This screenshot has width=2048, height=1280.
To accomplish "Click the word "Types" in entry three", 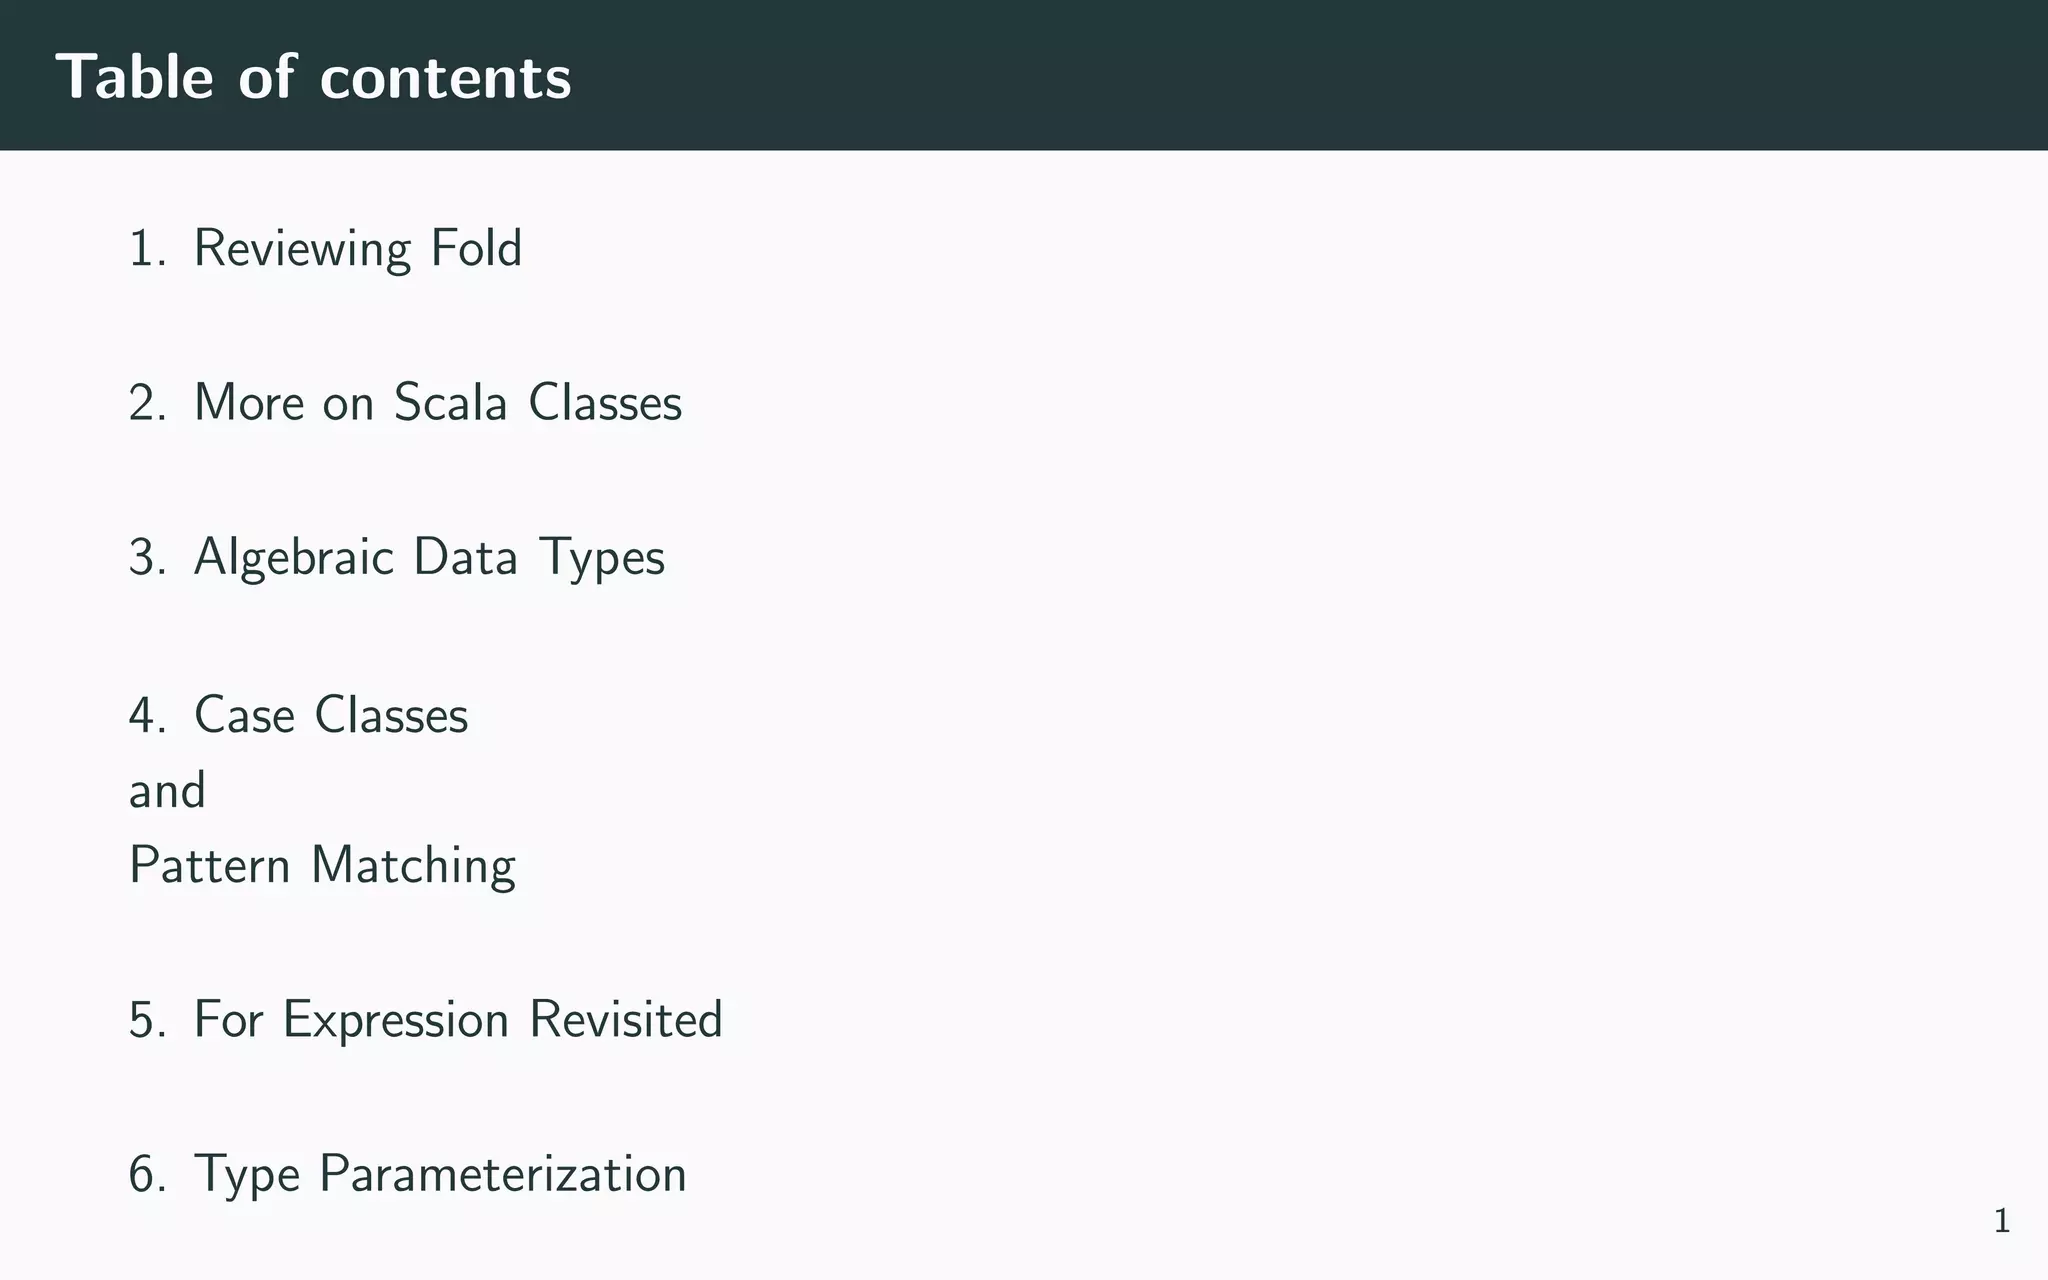I will pos(601,557).
